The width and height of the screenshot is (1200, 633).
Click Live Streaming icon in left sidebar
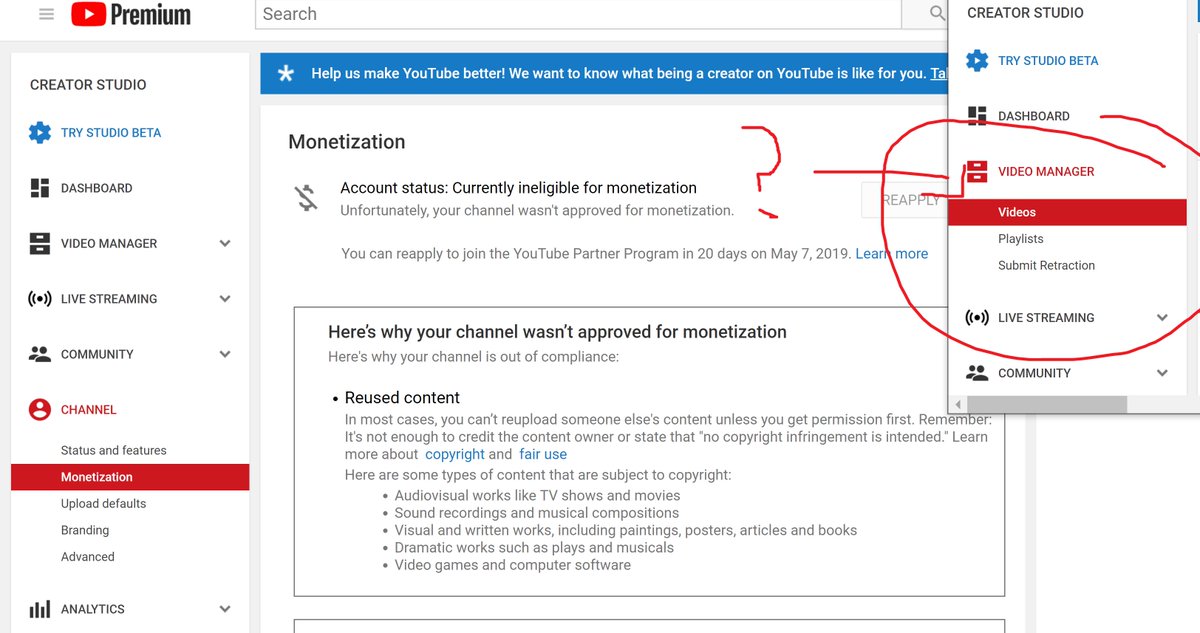tap(40, 299)
